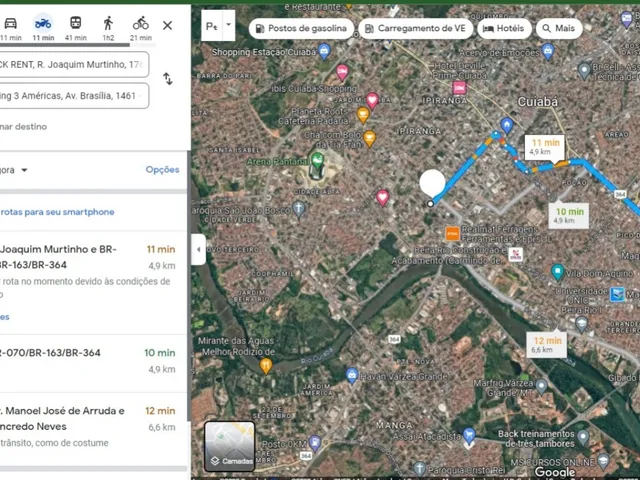Click the Shopping Estação Cuiabá shopping pin

[x=324, y=51]
